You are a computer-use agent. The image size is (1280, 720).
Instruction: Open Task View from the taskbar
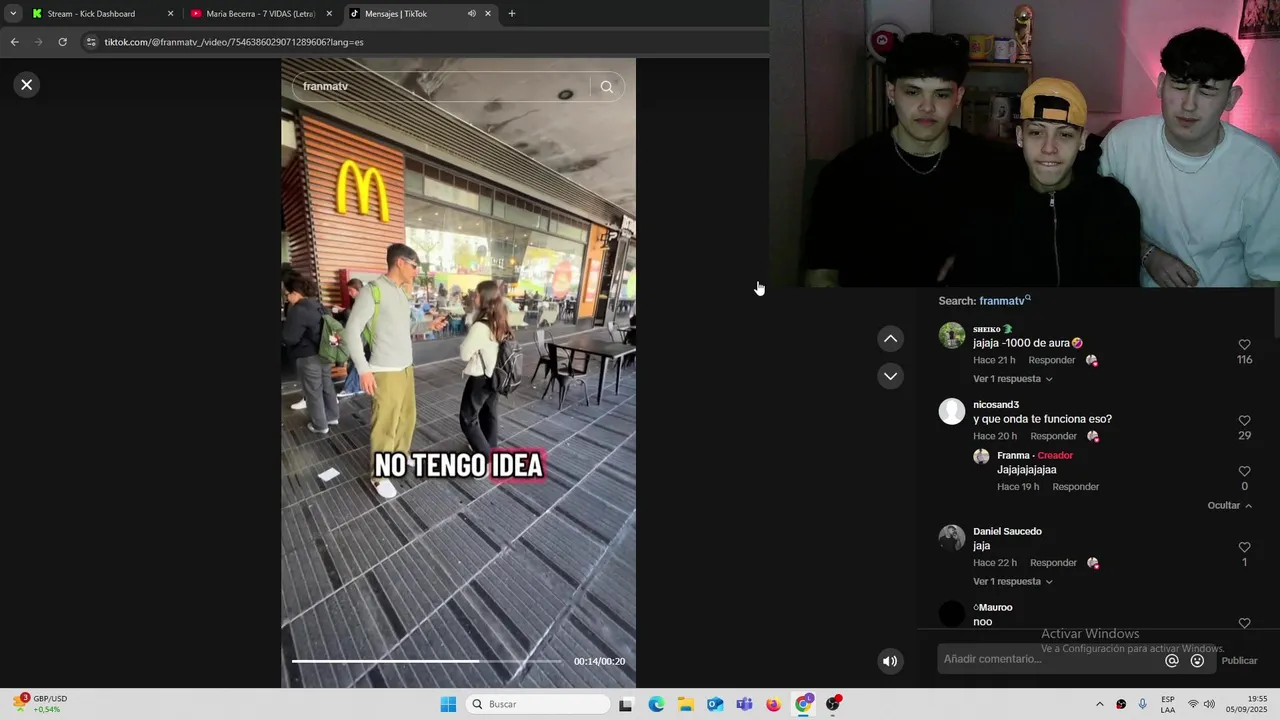point(626,704)
